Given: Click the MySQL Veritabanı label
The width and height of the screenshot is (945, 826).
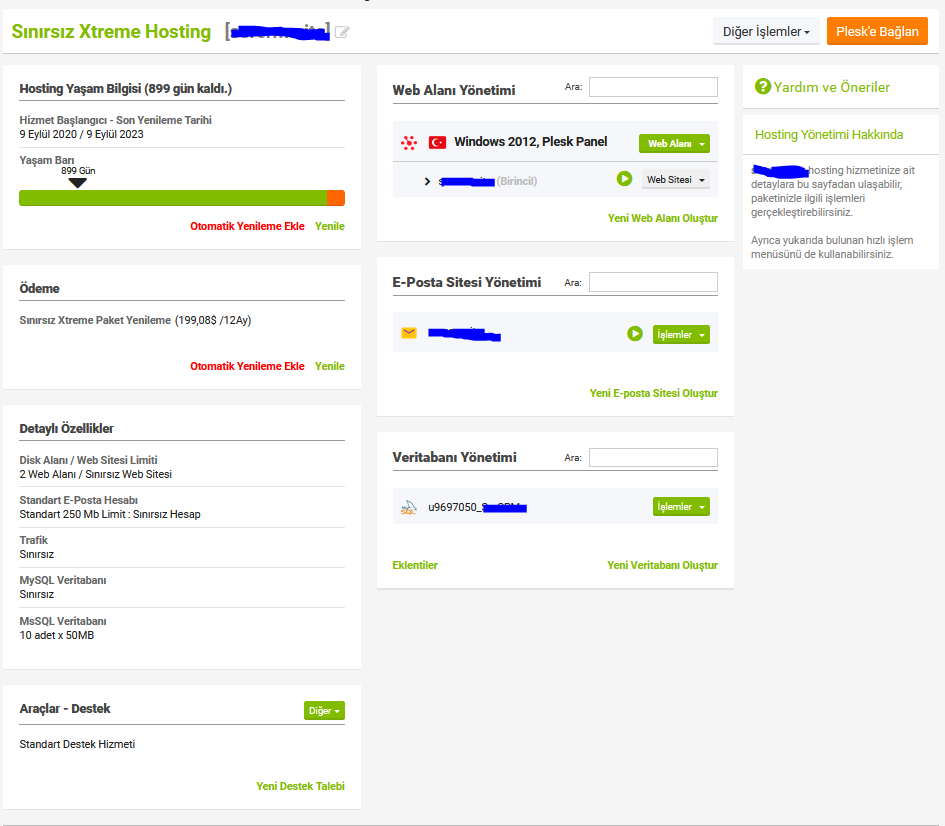Looking at the screenshot, I should (x=63, y=580).
